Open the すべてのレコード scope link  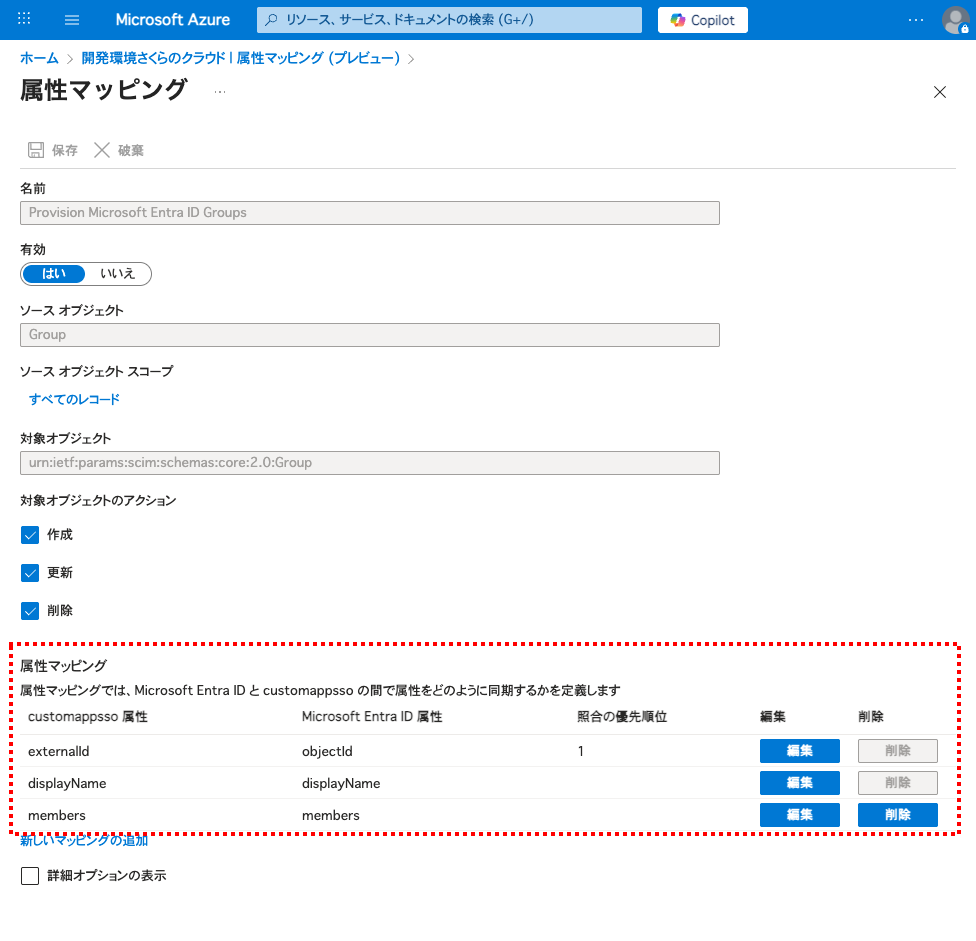74,399
